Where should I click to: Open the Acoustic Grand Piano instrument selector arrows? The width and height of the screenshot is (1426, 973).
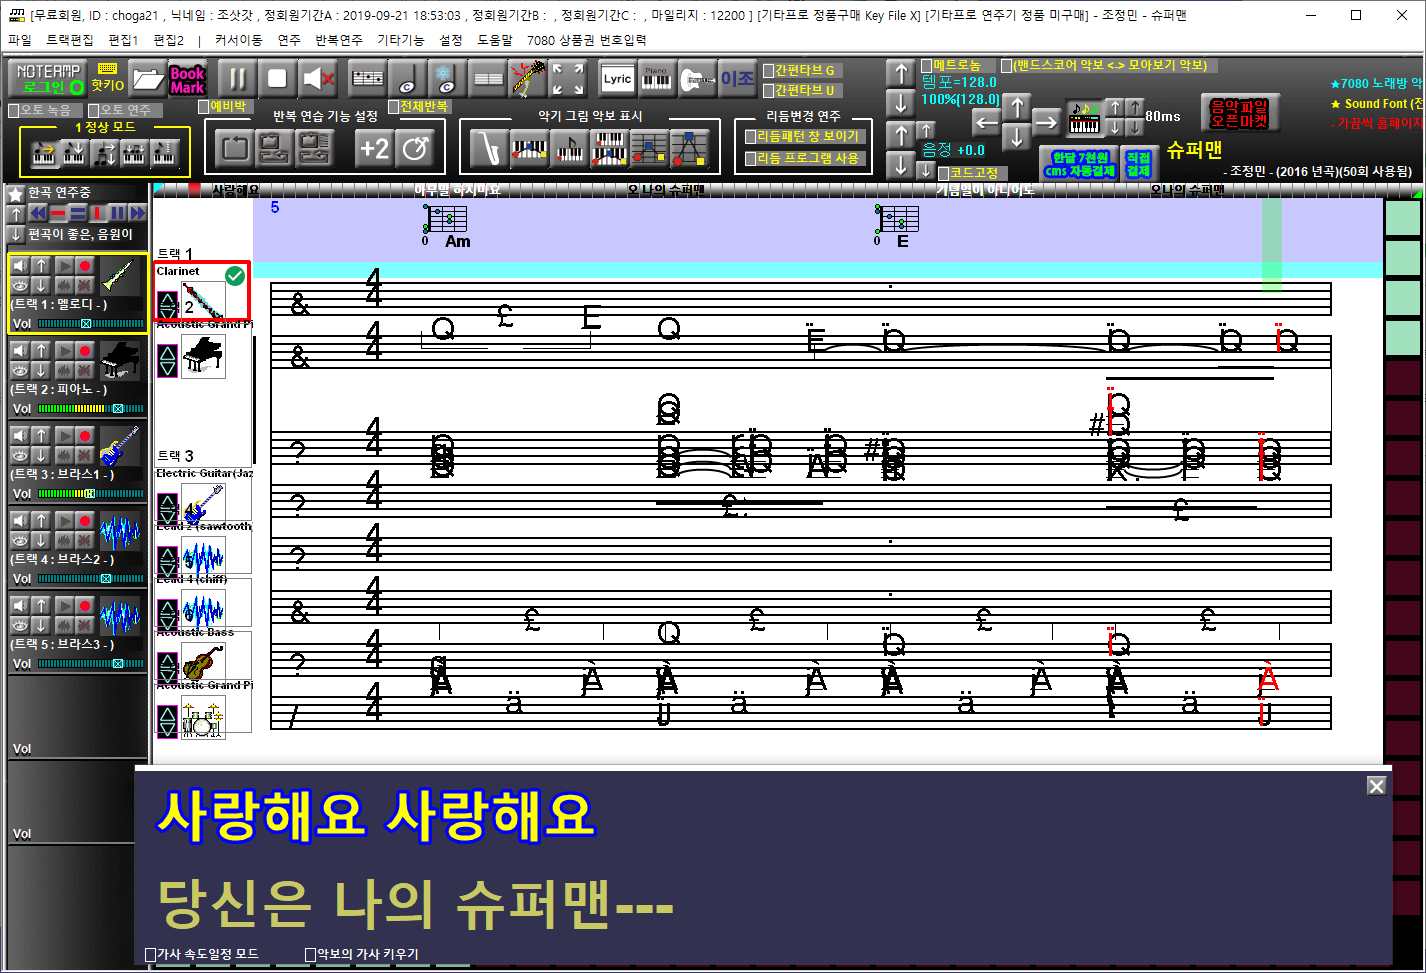(x=167, y=360)
